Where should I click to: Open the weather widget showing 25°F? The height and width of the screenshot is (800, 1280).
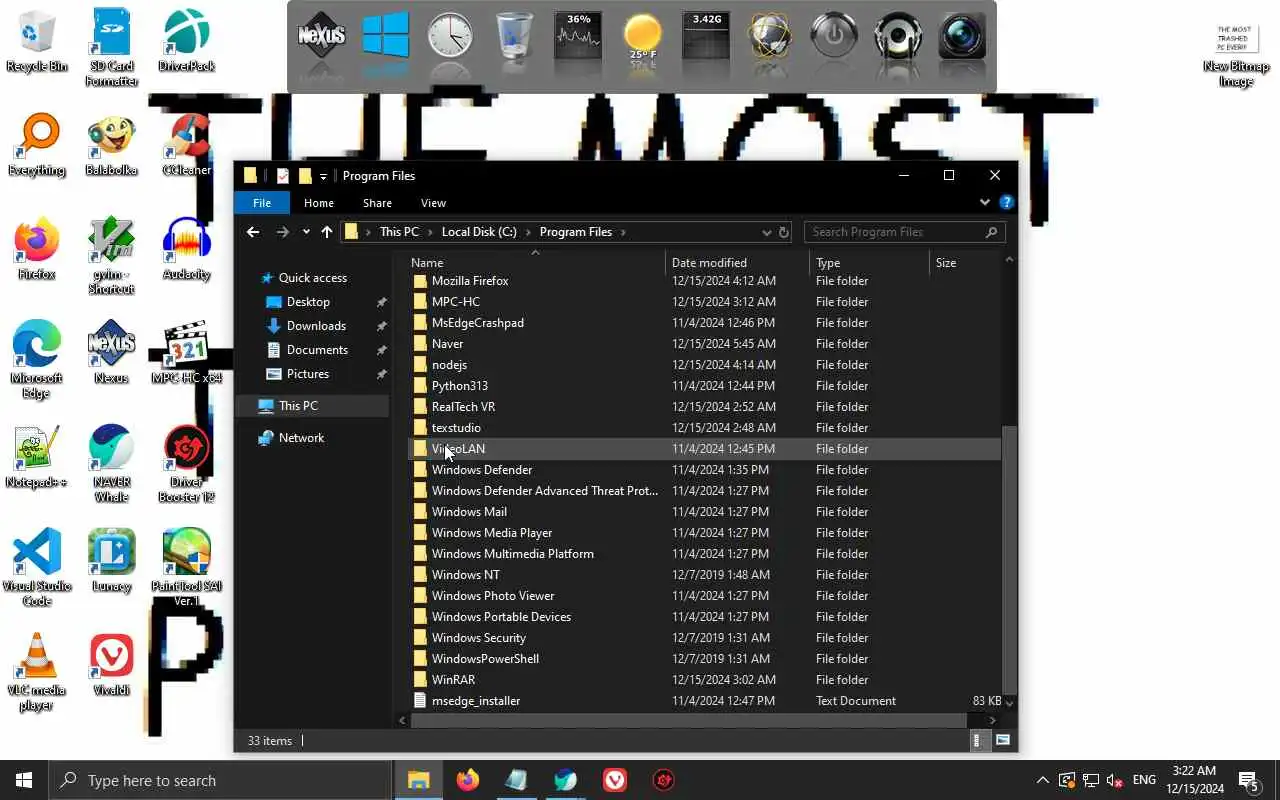pyautogui.click(x=642, y=37)
